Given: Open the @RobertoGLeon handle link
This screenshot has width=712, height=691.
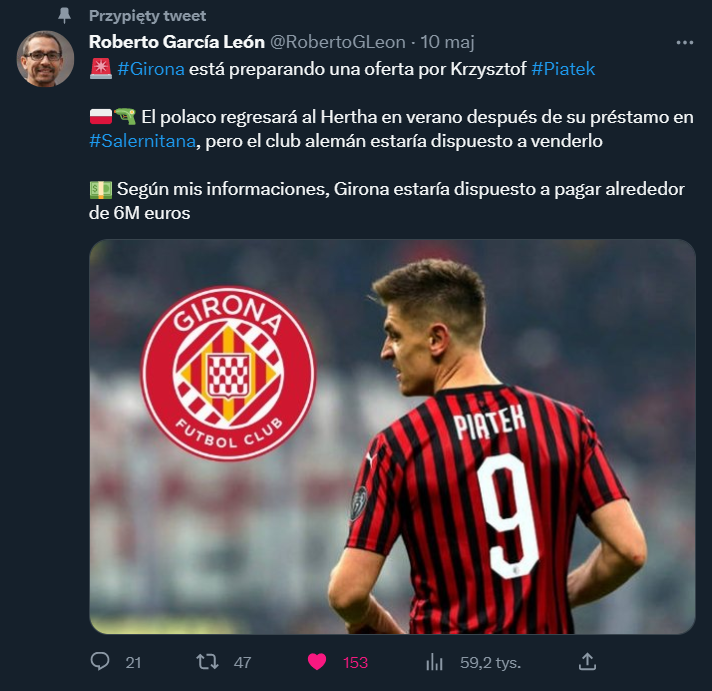Looking at the screenshot, I should click(x=338, y=42).
